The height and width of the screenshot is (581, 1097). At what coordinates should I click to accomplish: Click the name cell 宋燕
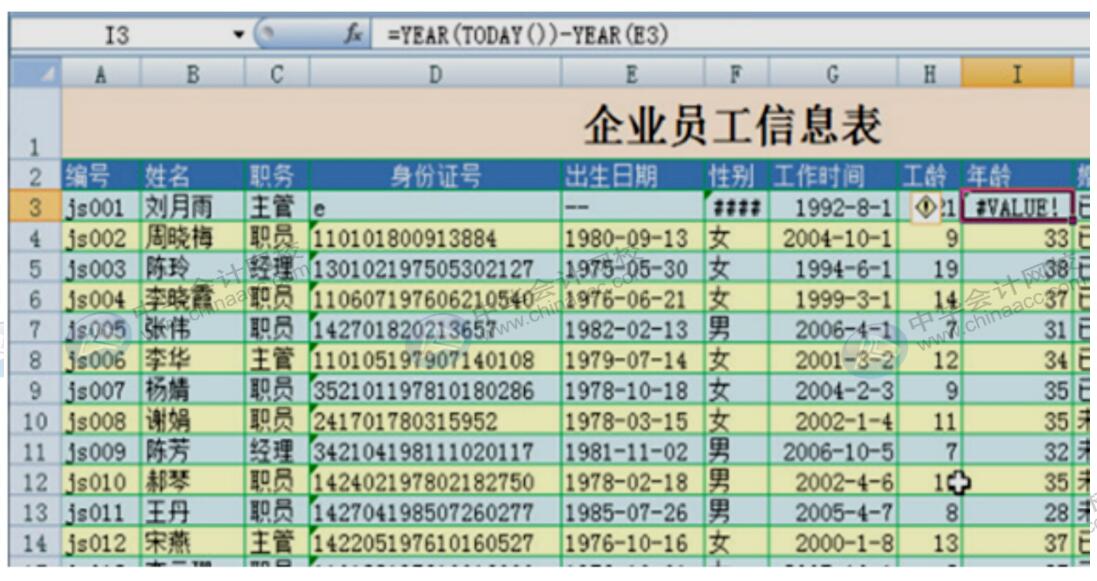pyautogui.click(x=192, y=542)
